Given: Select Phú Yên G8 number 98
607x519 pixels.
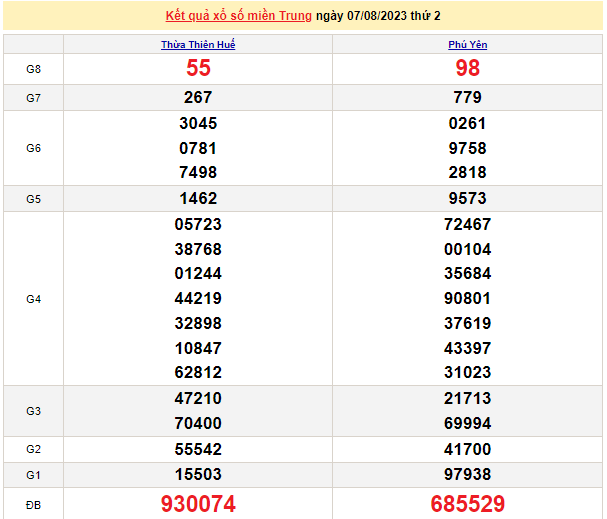Looking at the screenshot, I should point(467,69).
